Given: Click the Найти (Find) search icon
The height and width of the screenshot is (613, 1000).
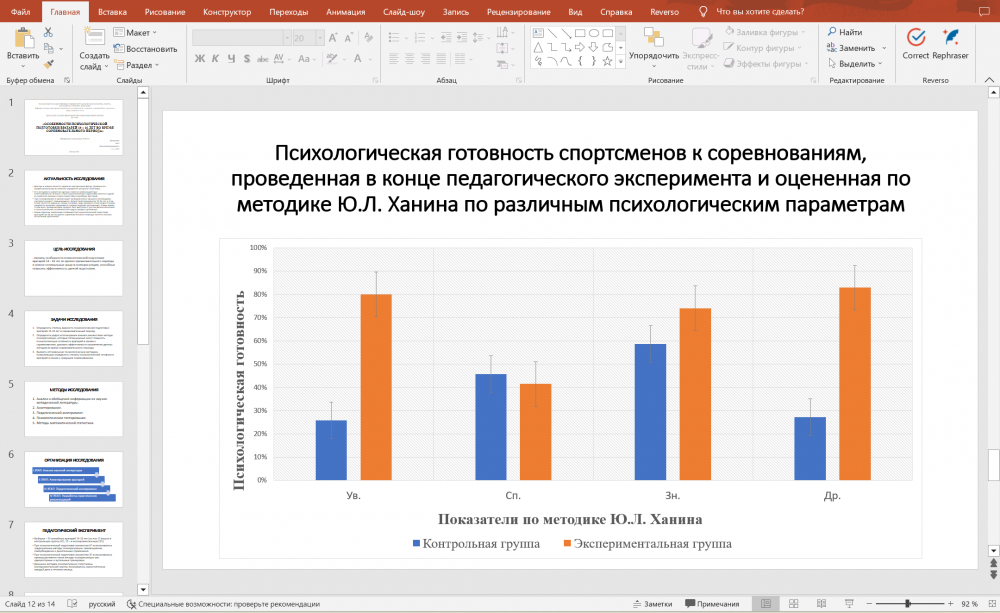Looking at the screenshot, I should [x=832, y=32].
